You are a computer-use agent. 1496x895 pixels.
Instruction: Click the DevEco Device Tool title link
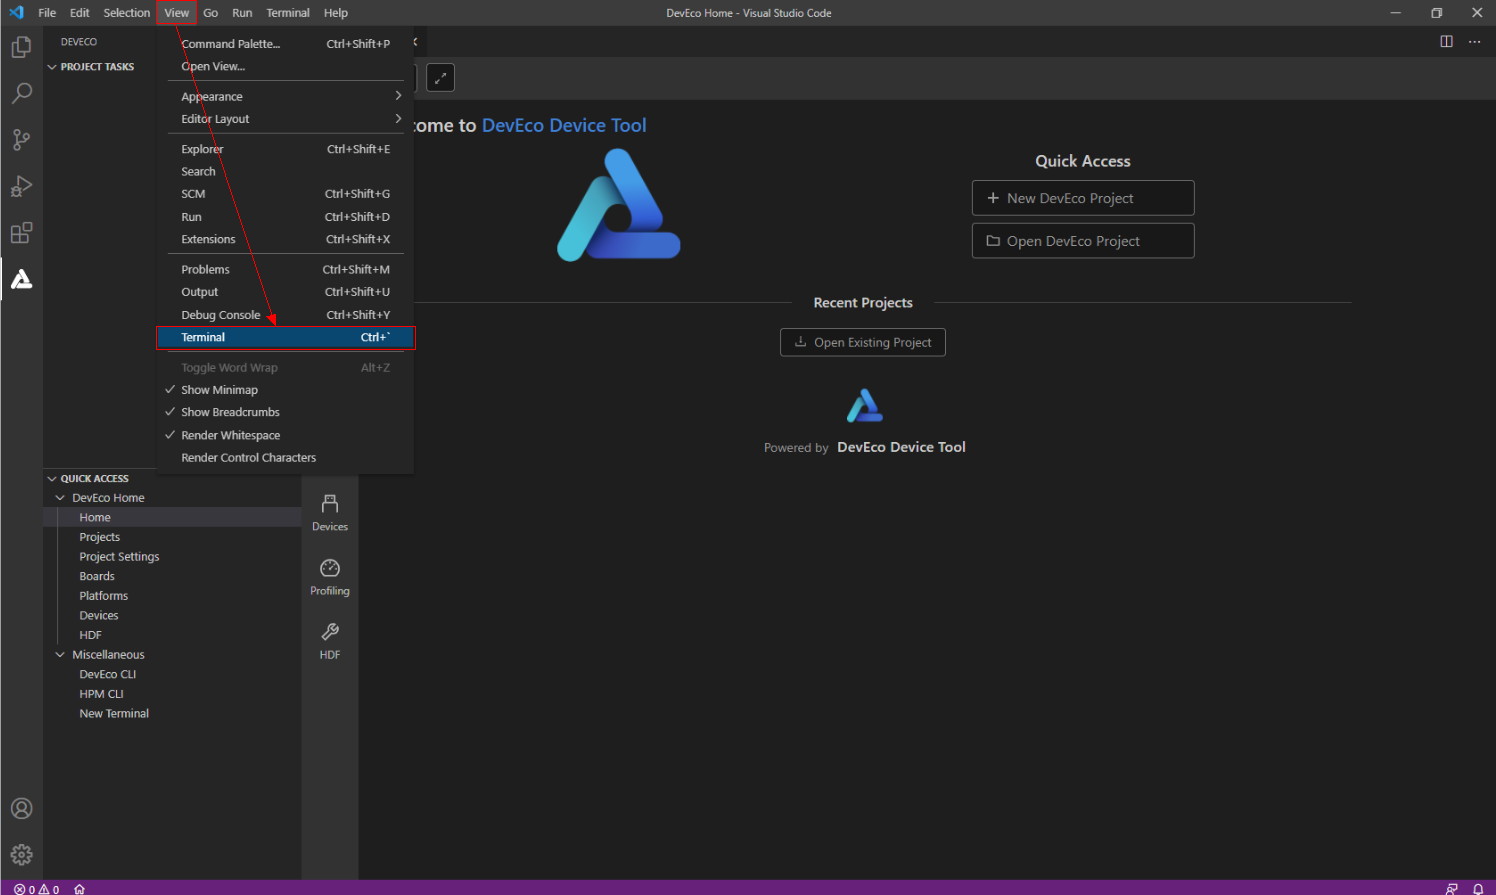[x=564, y=125]
